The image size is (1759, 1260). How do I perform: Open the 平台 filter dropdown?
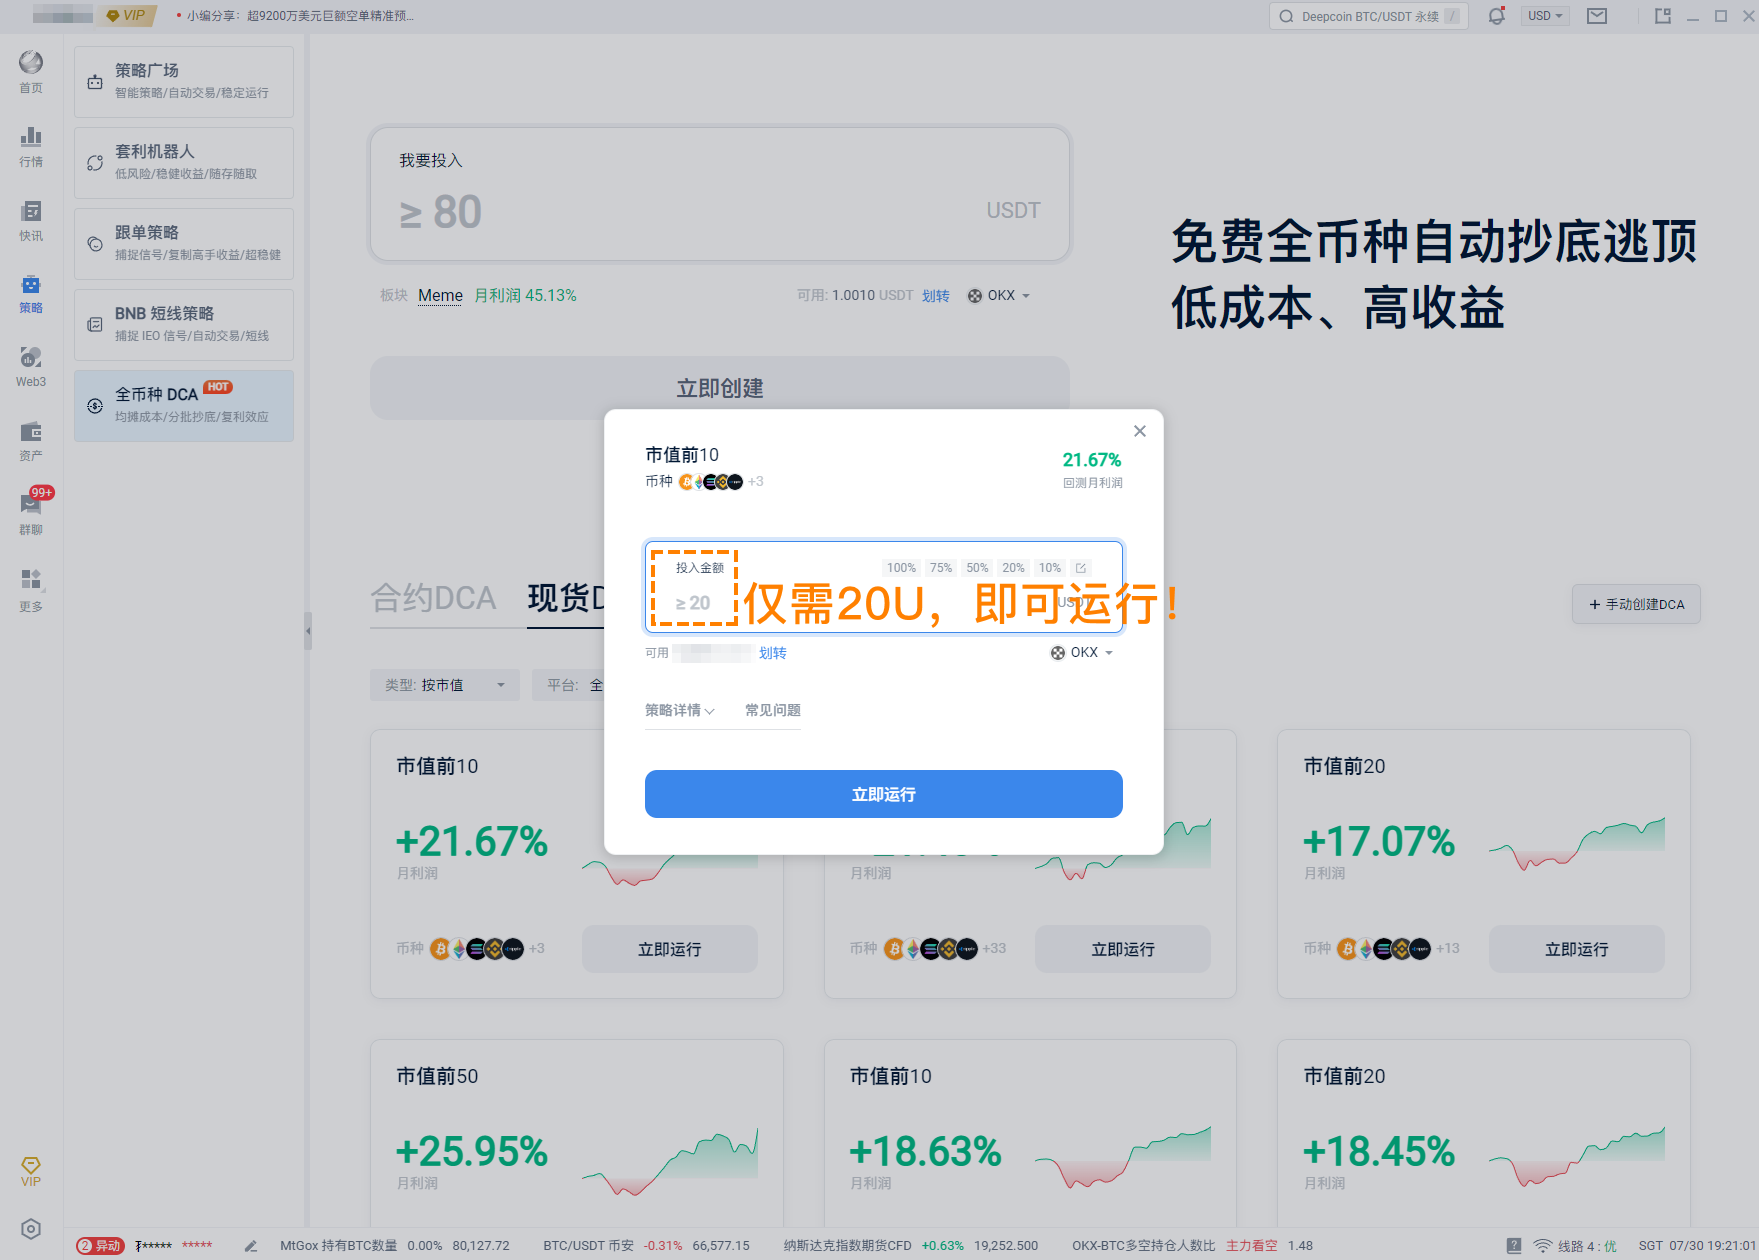(x=568, y=685)
